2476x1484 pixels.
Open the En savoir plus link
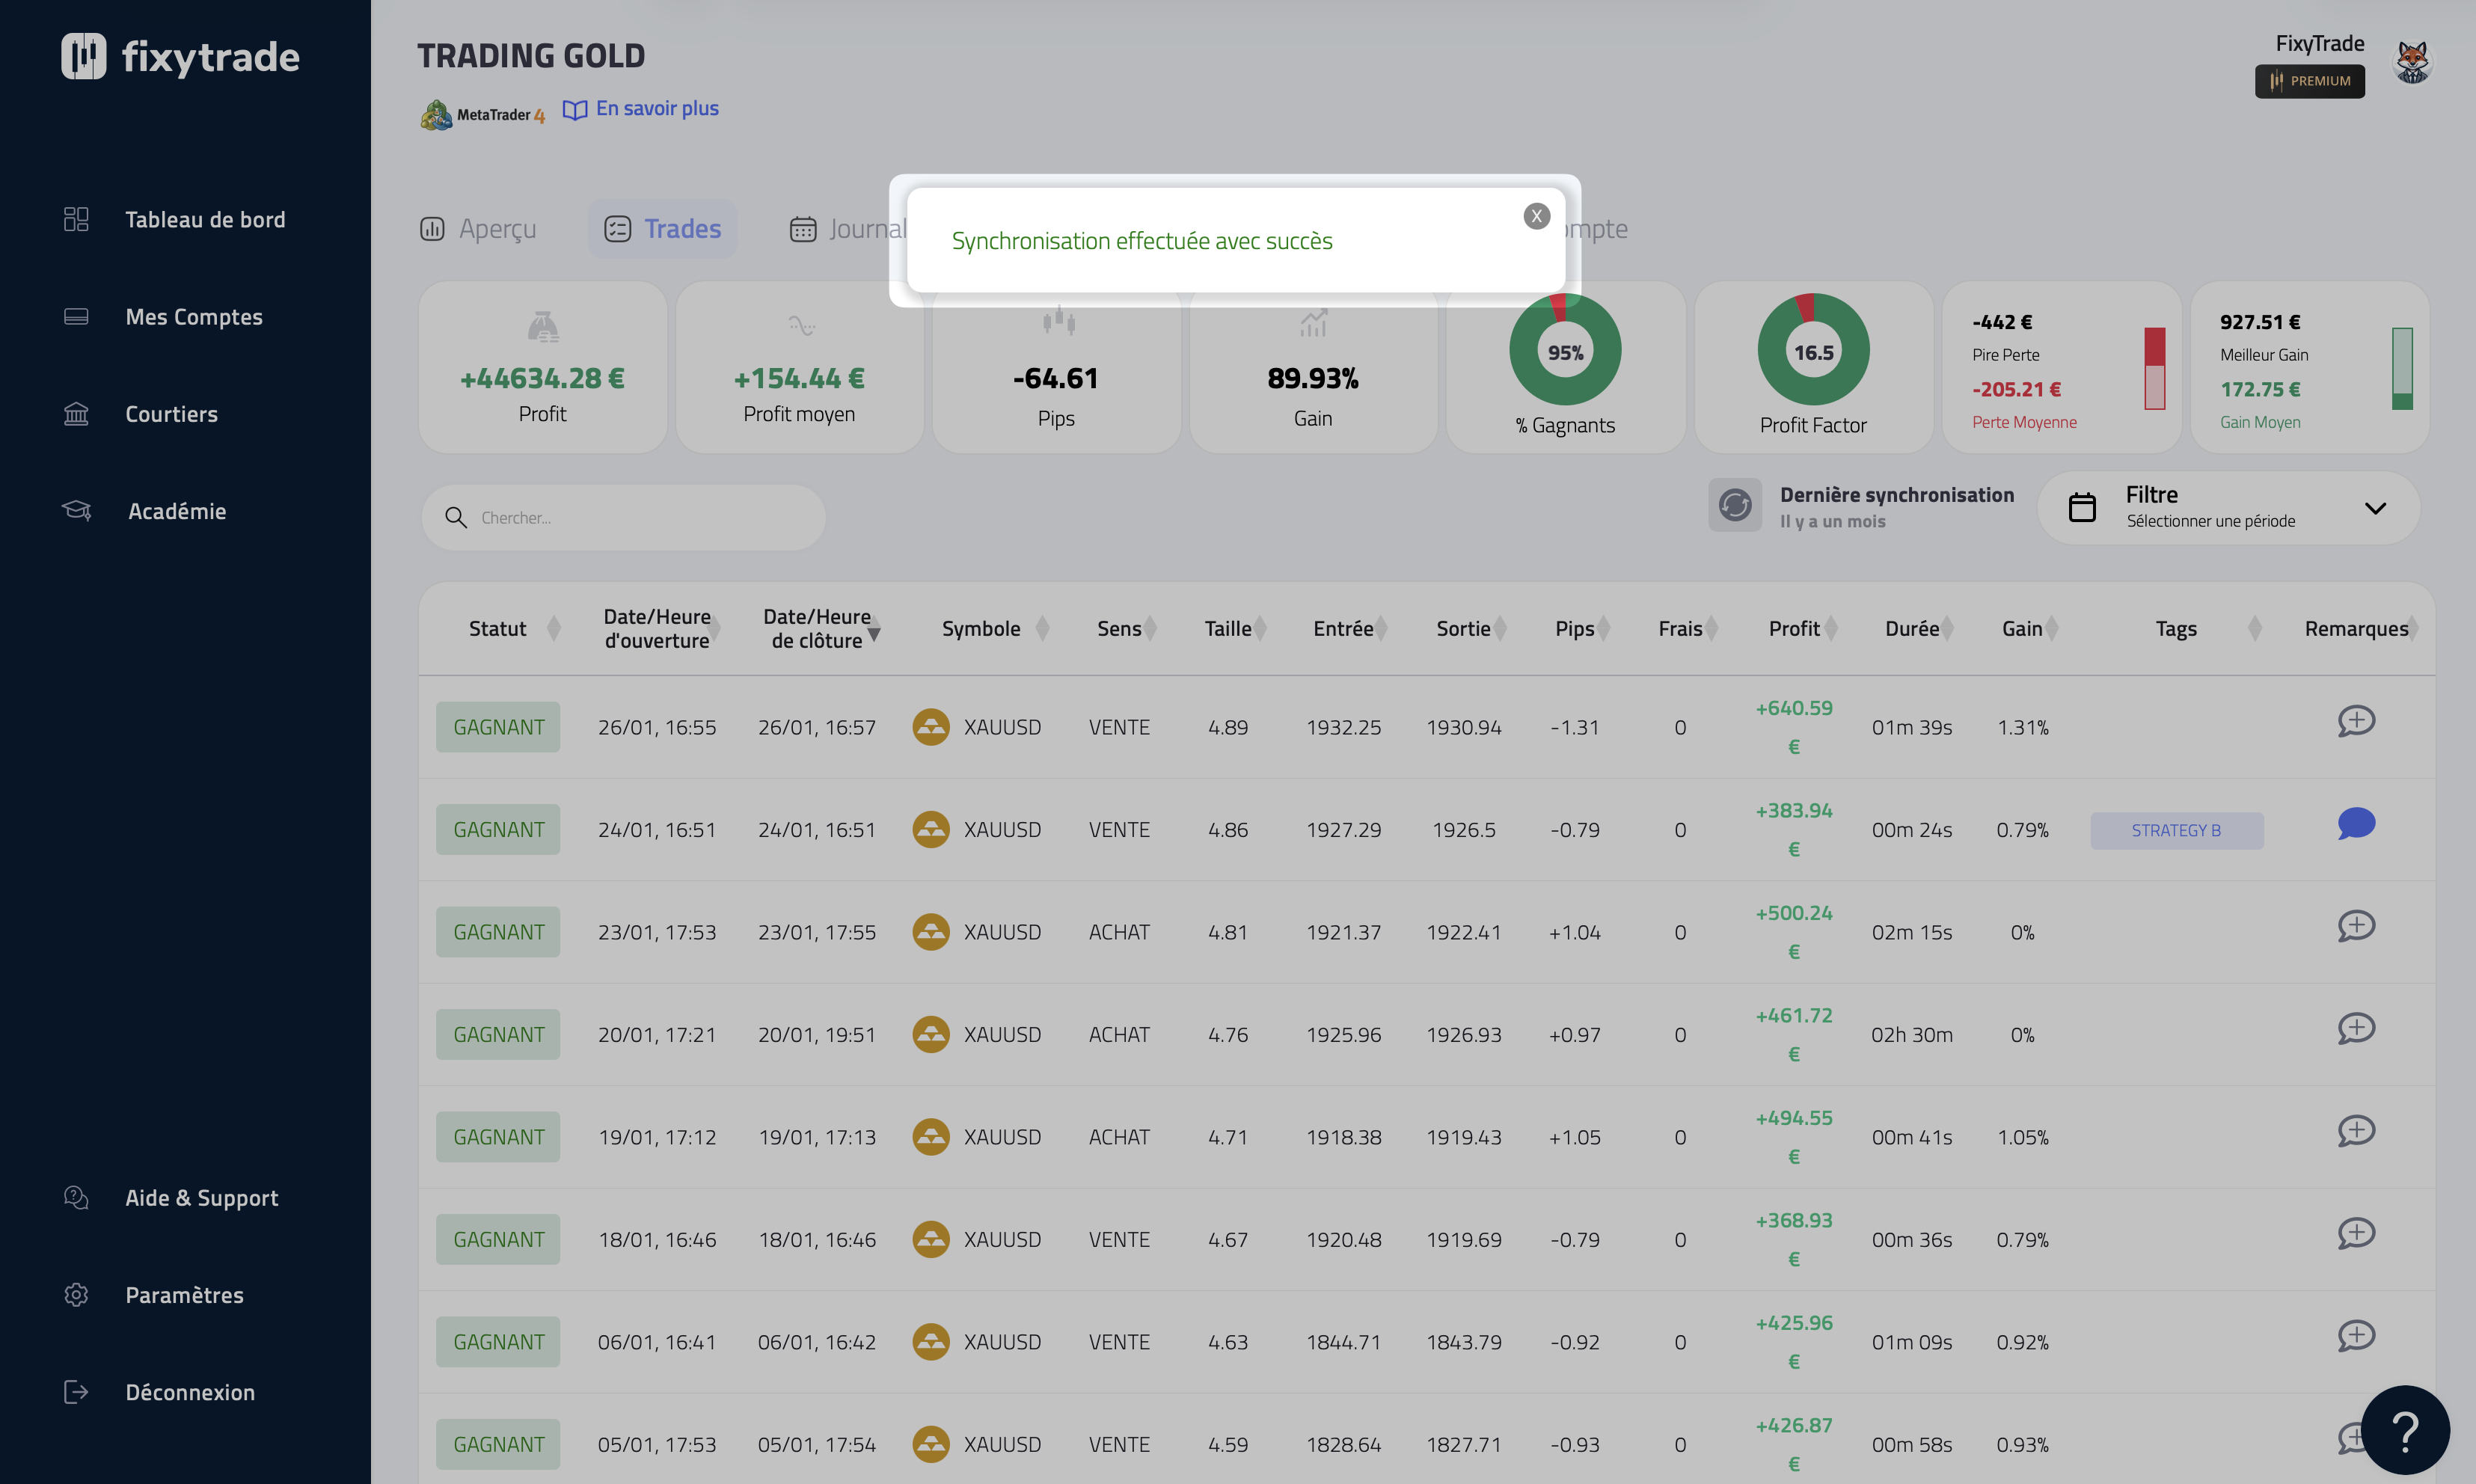[656, 109]
